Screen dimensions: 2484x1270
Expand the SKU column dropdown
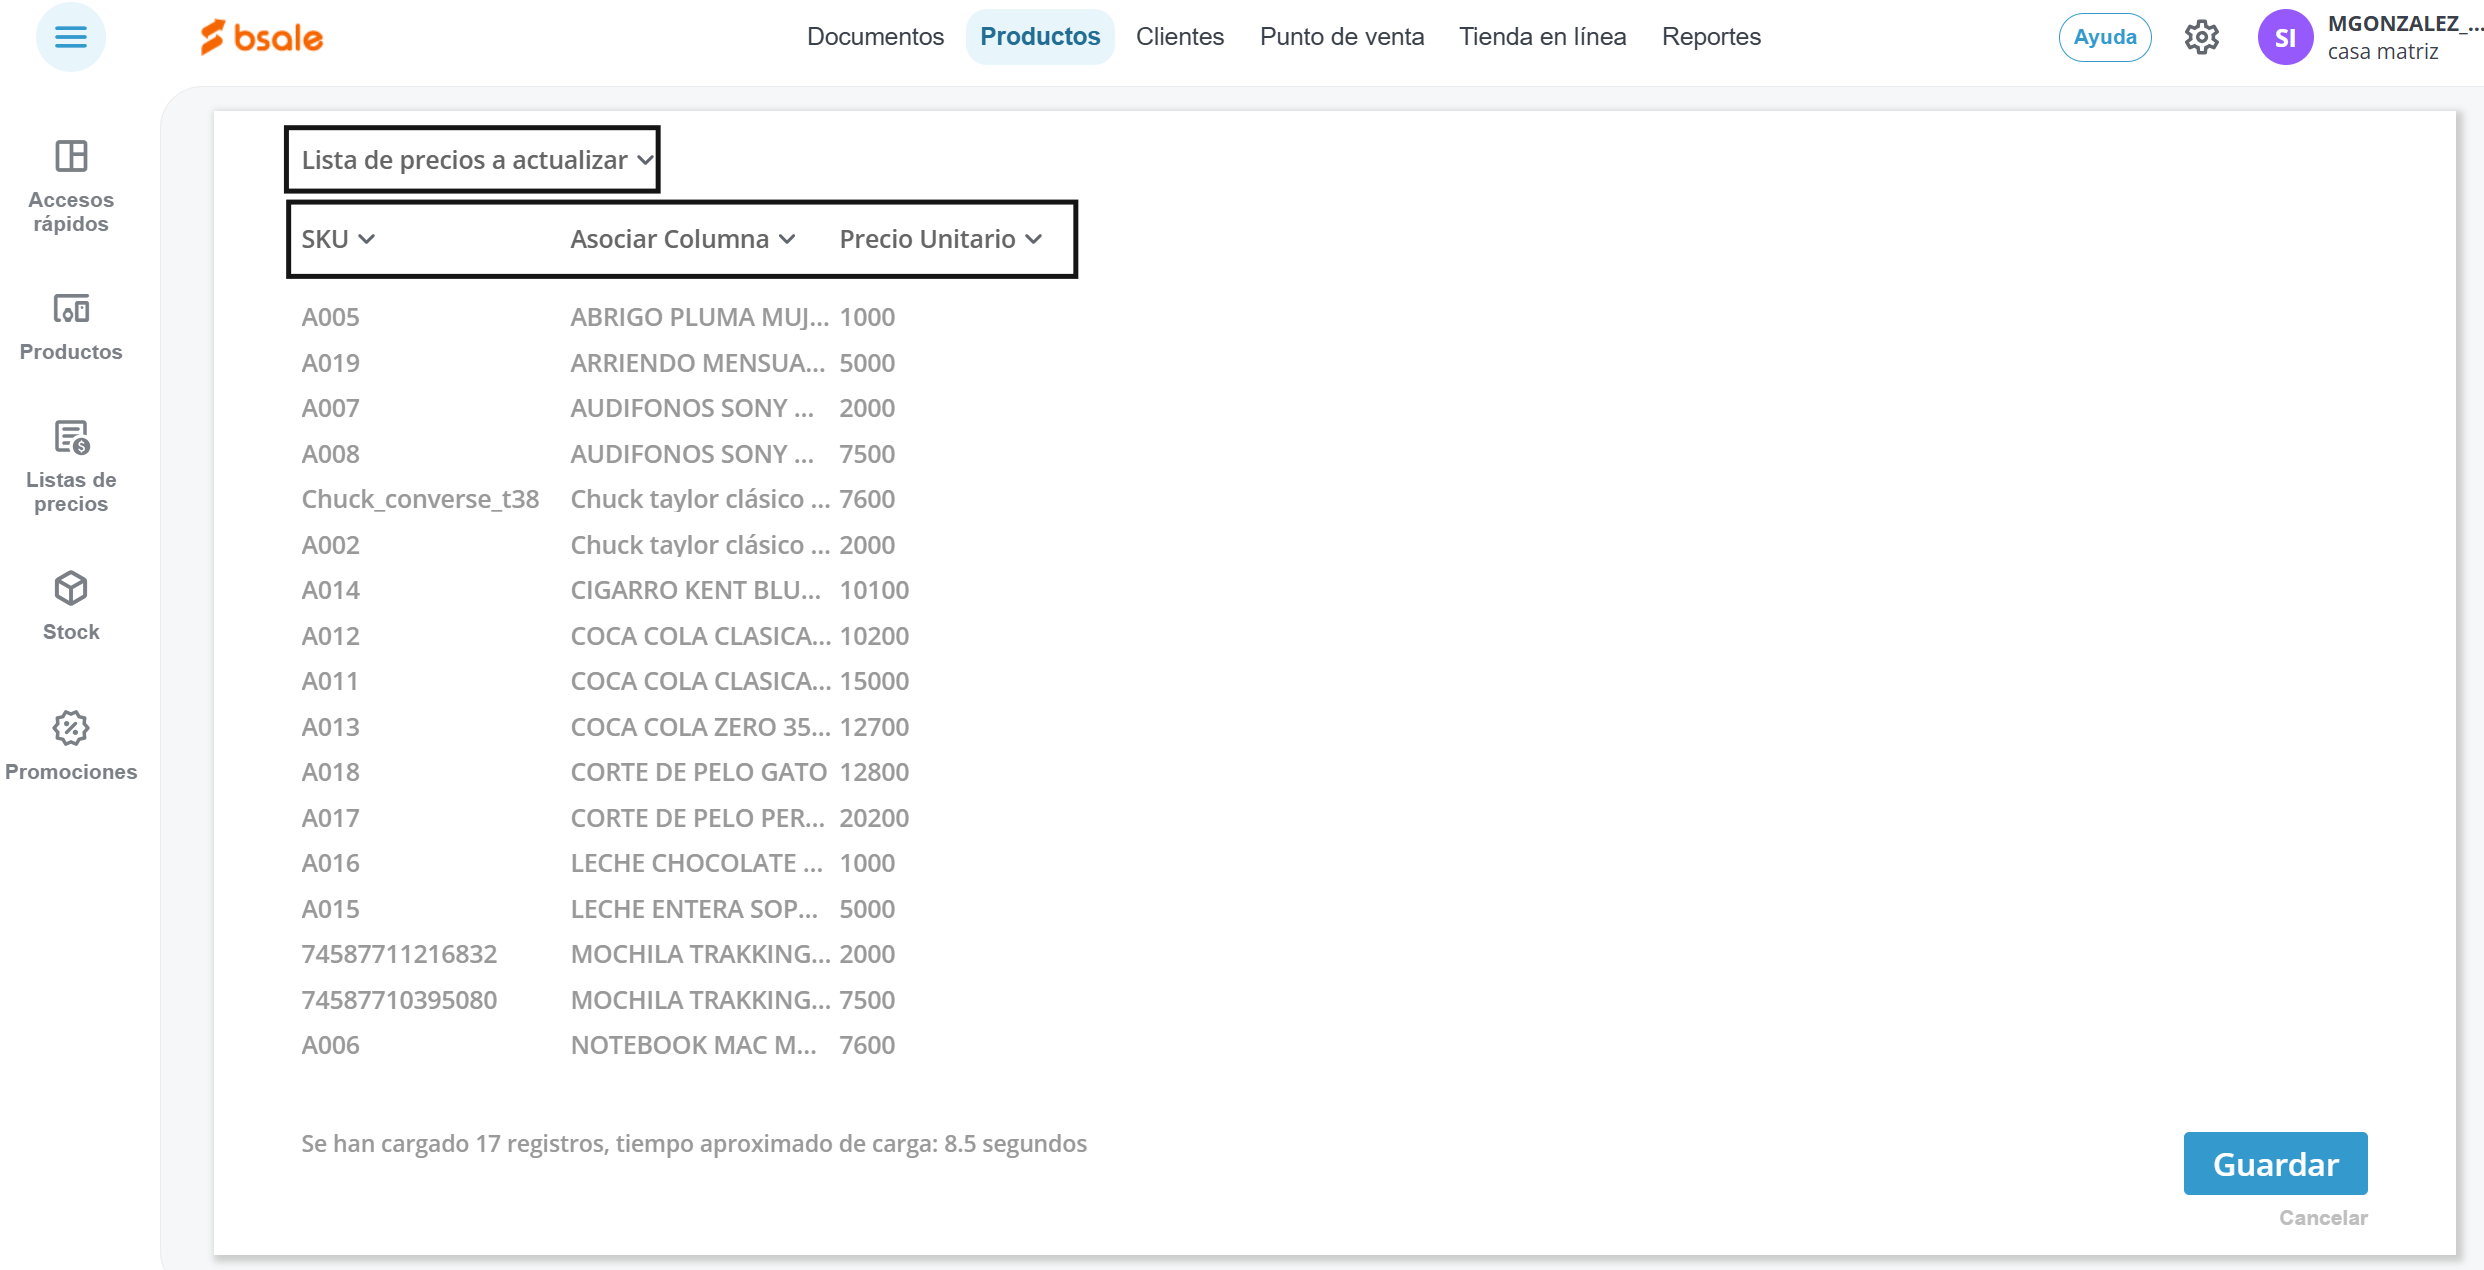tap(338, 239)
